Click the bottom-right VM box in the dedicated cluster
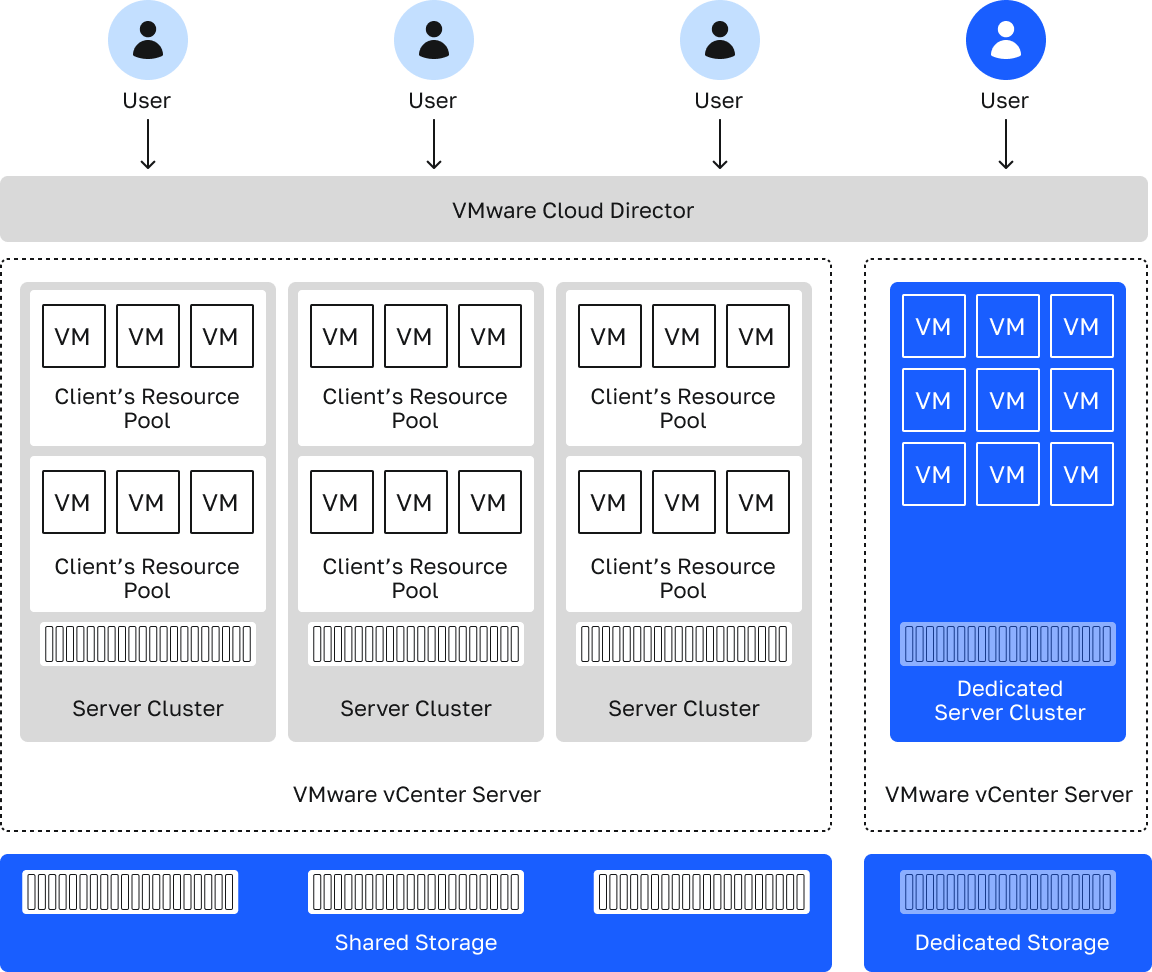The height and width of the screenshot is (972, 1152). [x=1081, y=474]
